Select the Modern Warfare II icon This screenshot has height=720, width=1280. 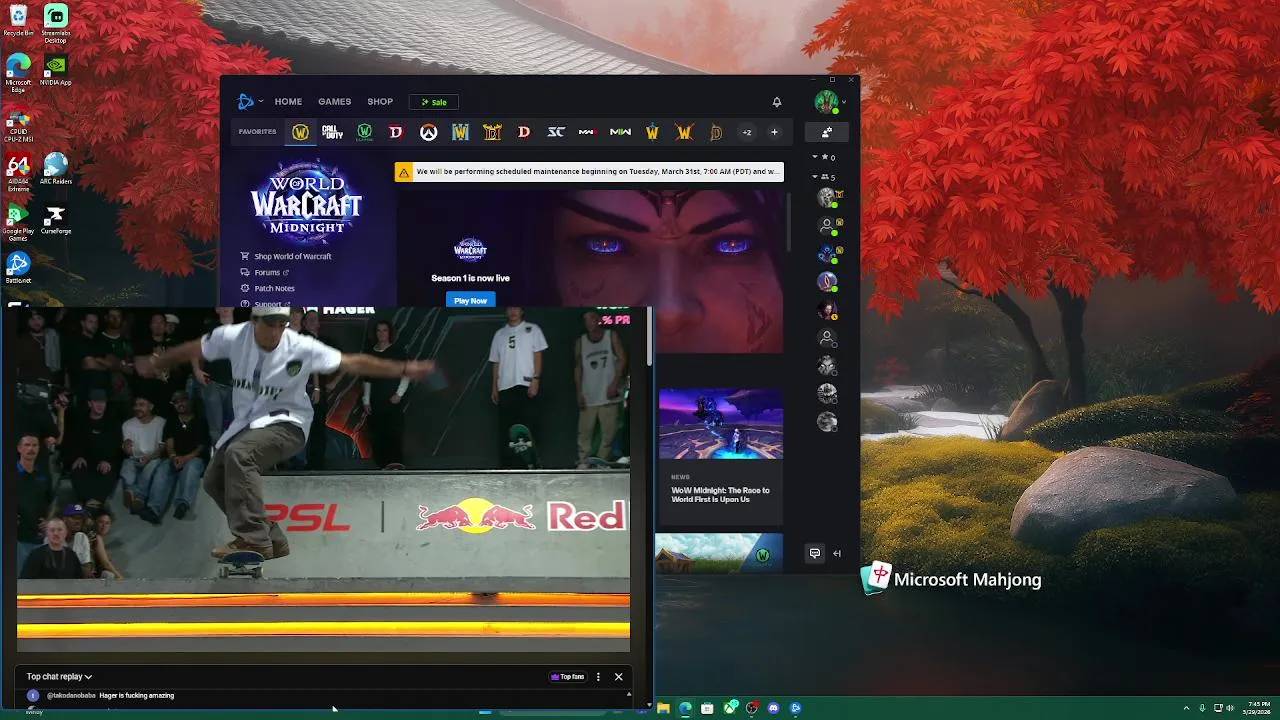pos(620,132)
